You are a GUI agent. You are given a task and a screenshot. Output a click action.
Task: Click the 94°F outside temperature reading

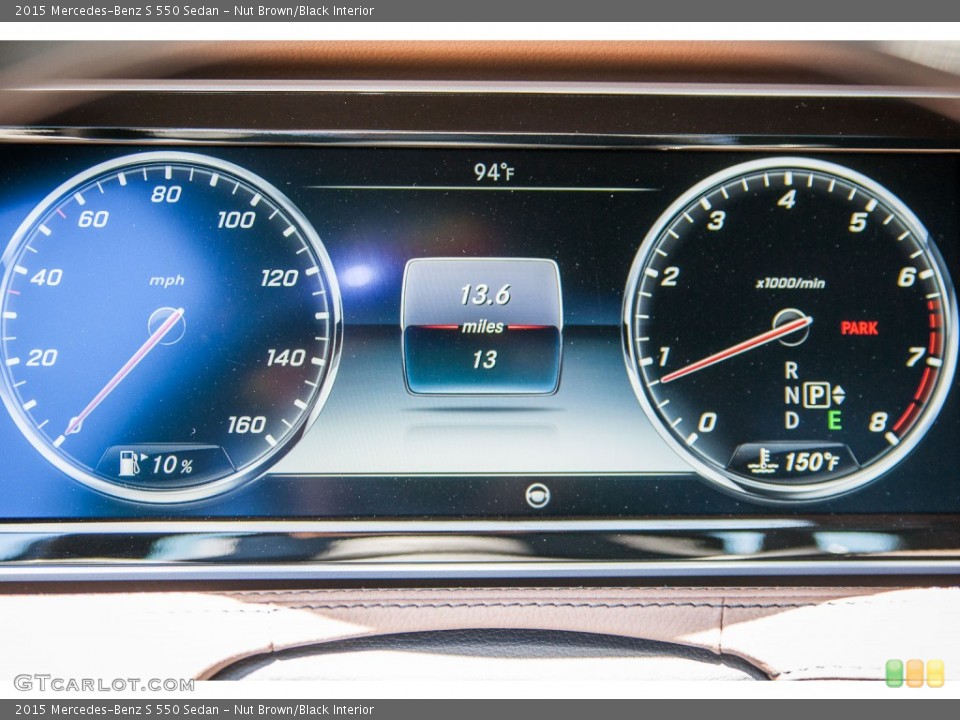493,172
